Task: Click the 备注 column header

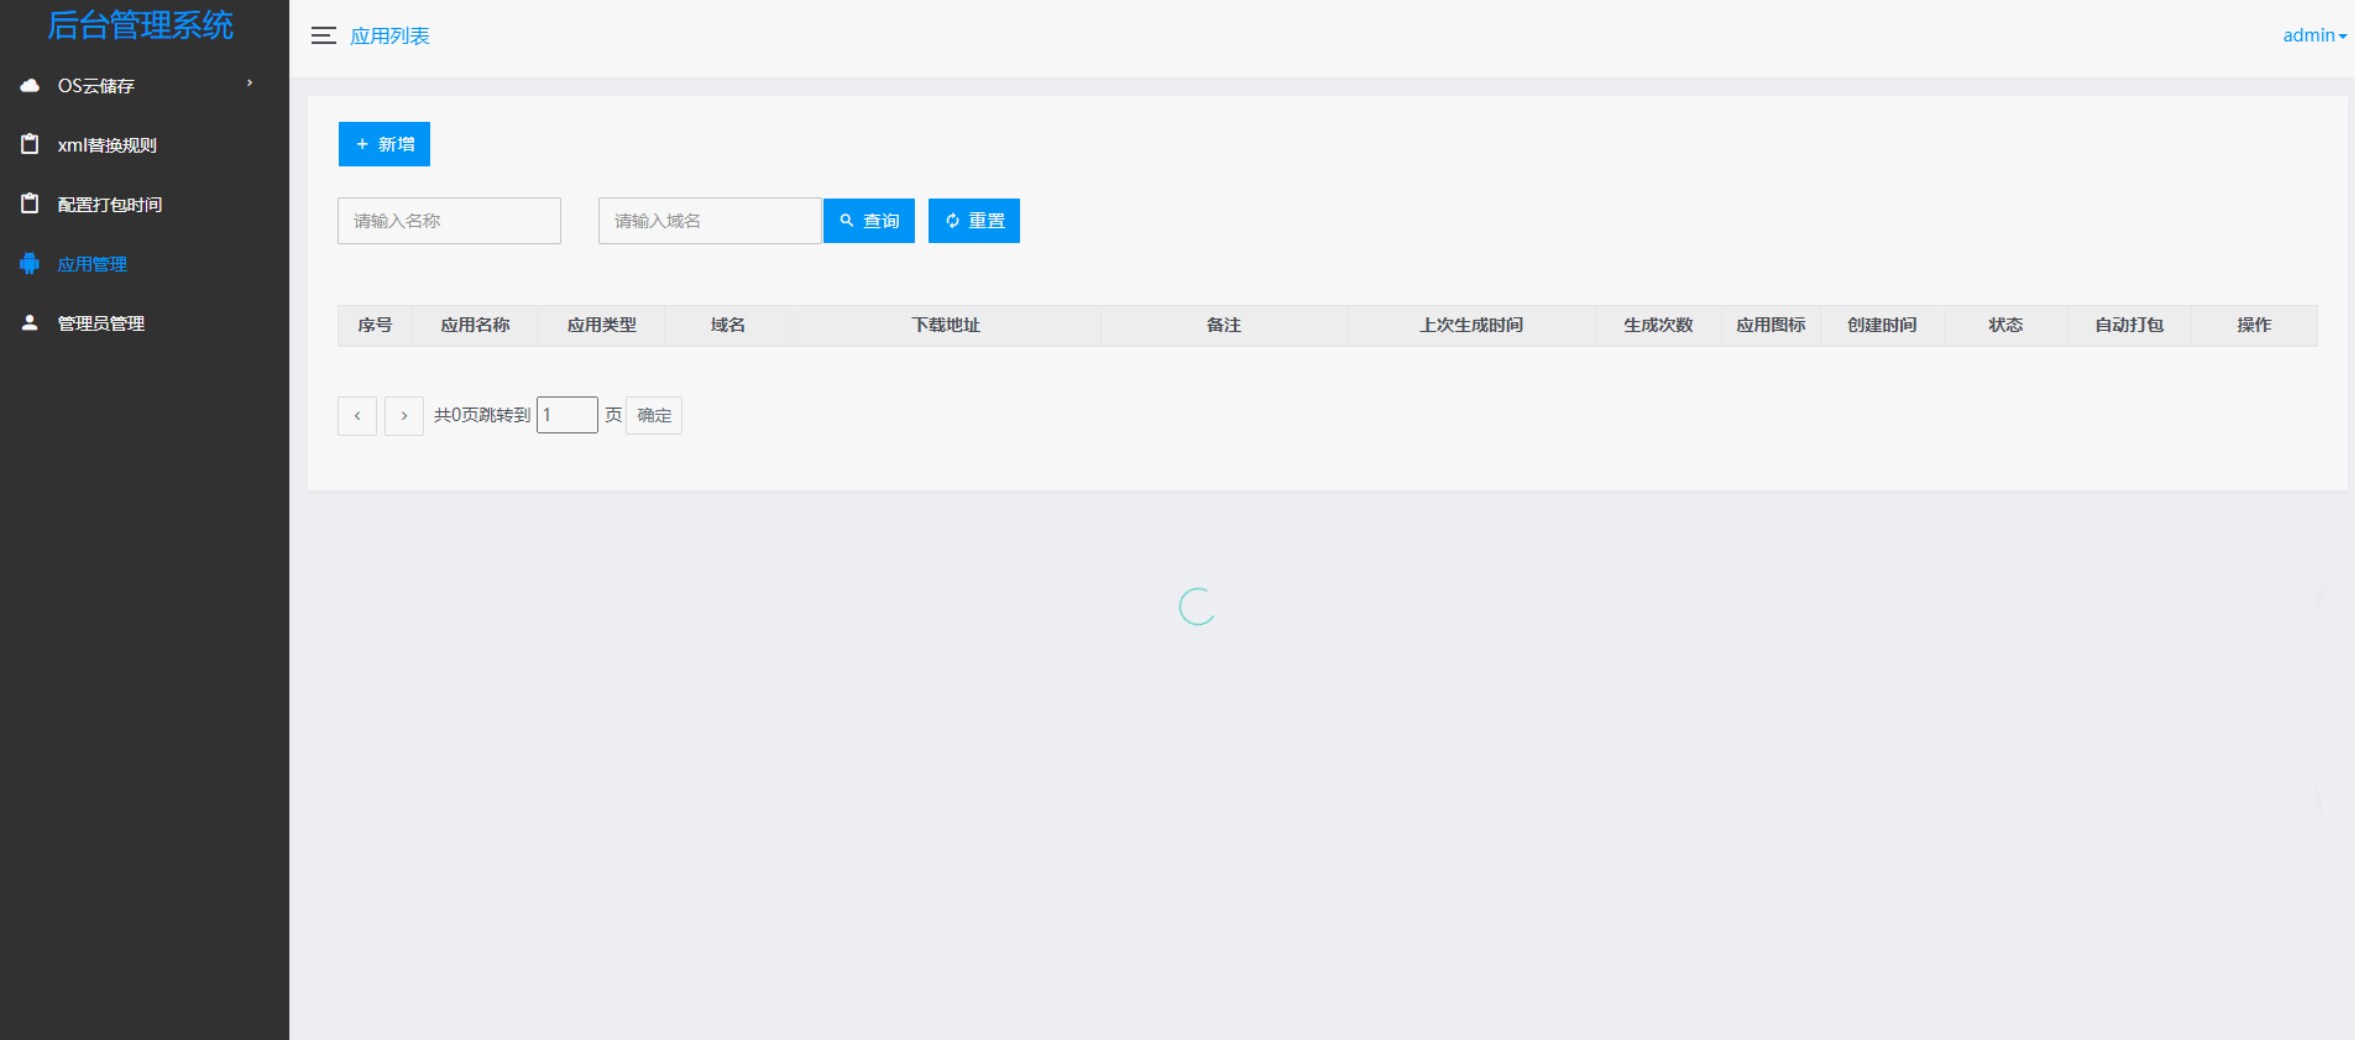Action: pos(1223,325)
